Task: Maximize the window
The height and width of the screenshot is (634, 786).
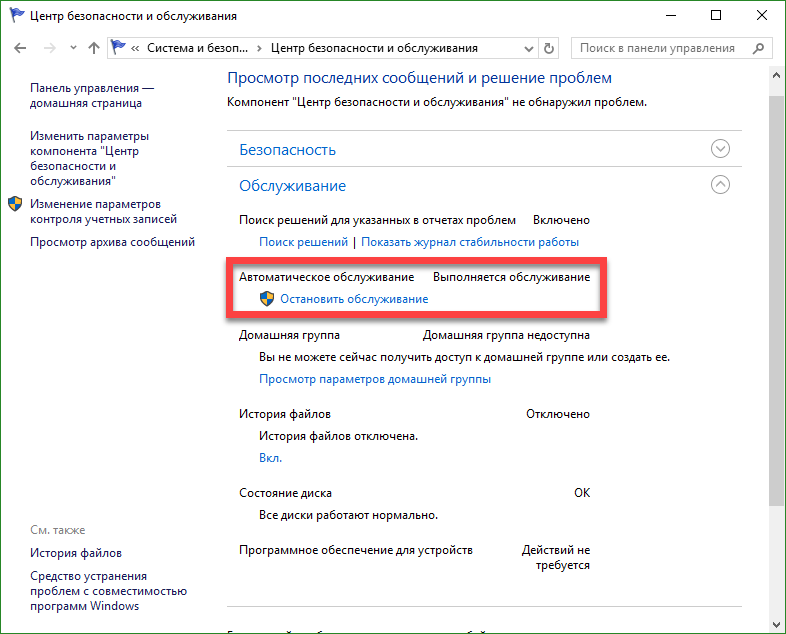Action: tap(716, 16)
